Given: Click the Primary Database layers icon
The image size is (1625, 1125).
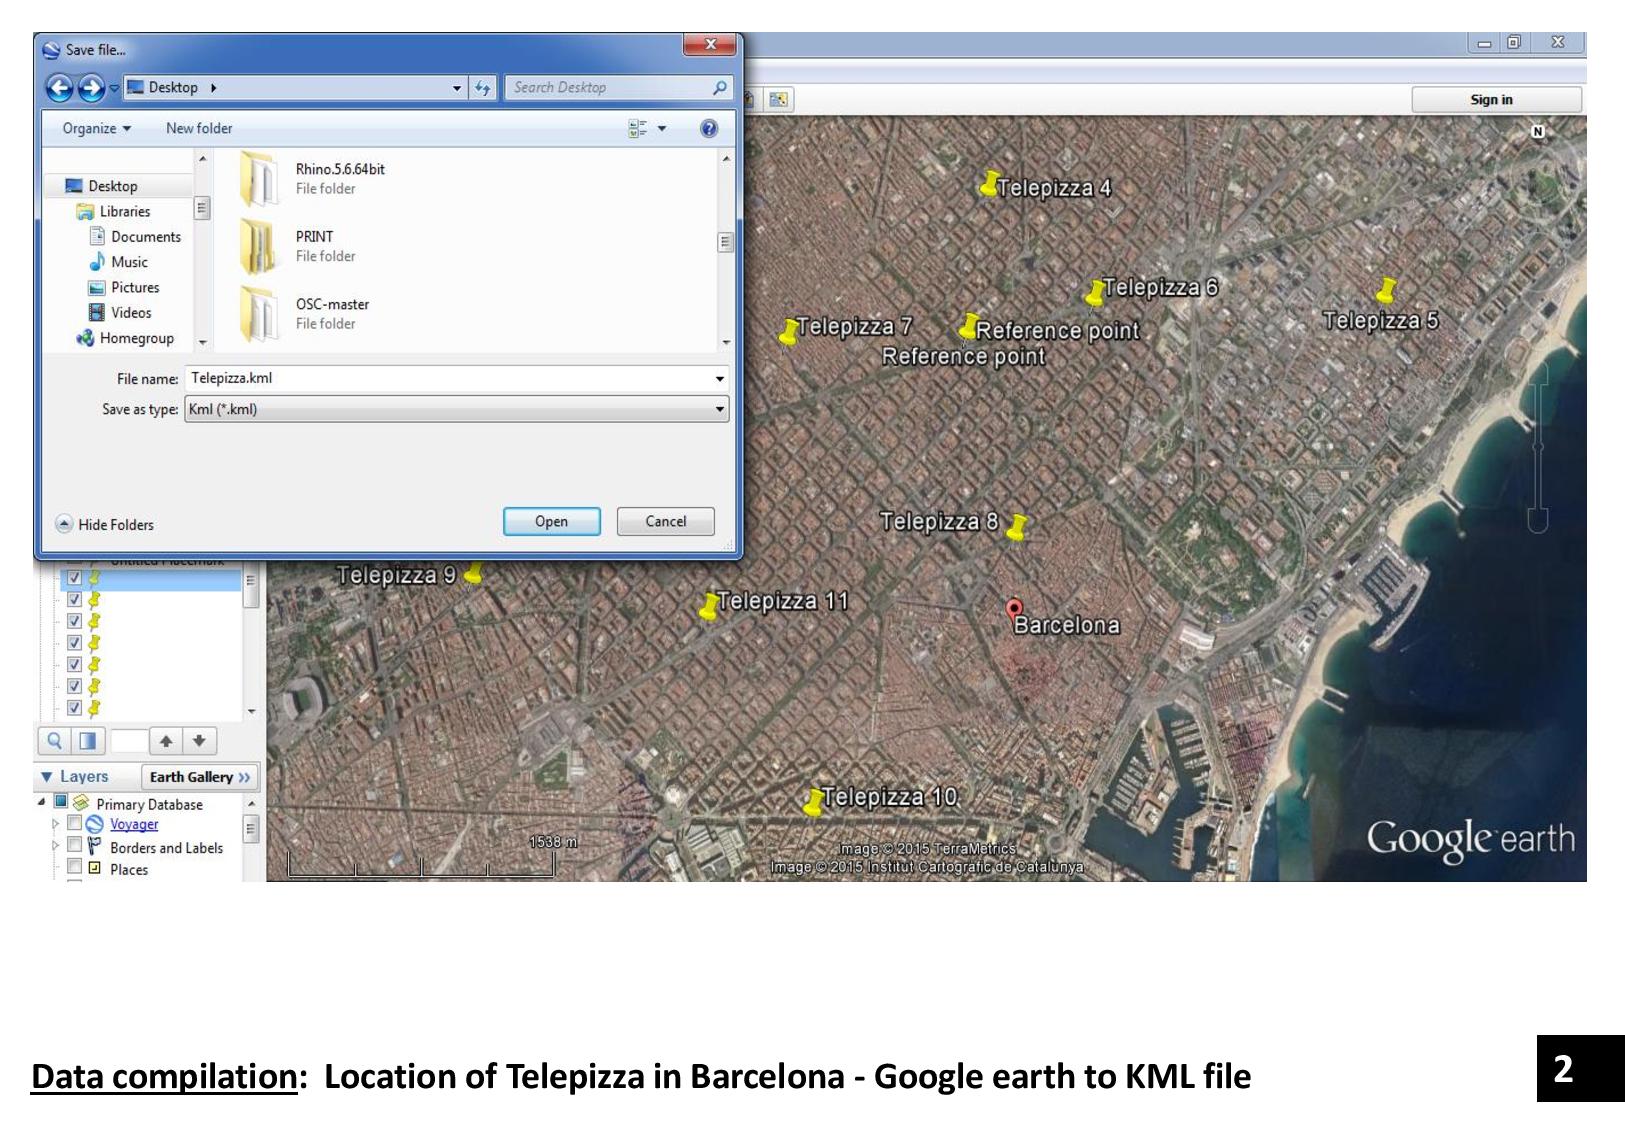Looking at the screenshot, I should tap(82, 803).
